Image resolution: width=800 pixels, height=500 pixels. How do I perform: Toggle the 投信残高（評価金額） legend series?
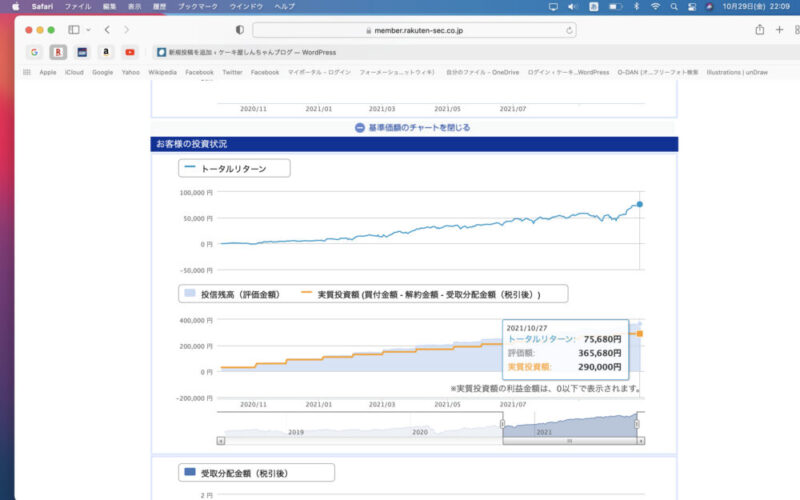232,294
